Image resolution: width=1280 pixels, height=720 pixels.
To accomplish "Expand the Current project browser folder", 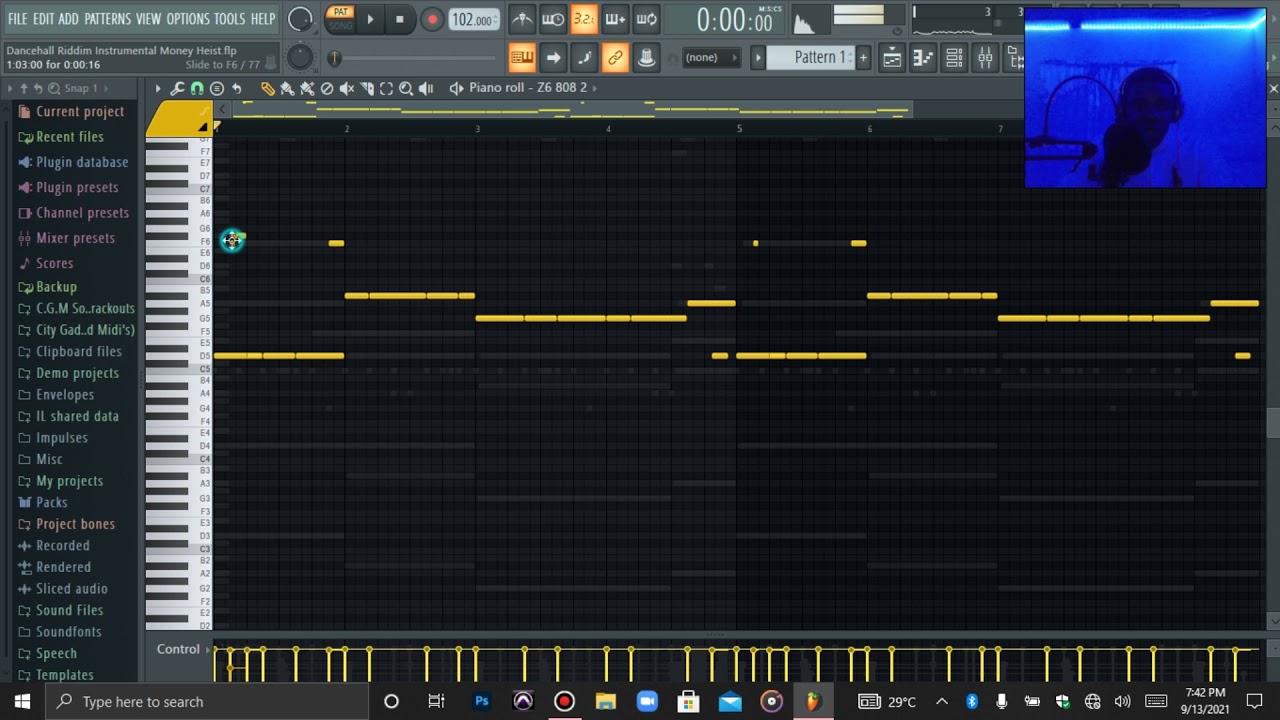I will pyautogui.click(x=80, y=111).
